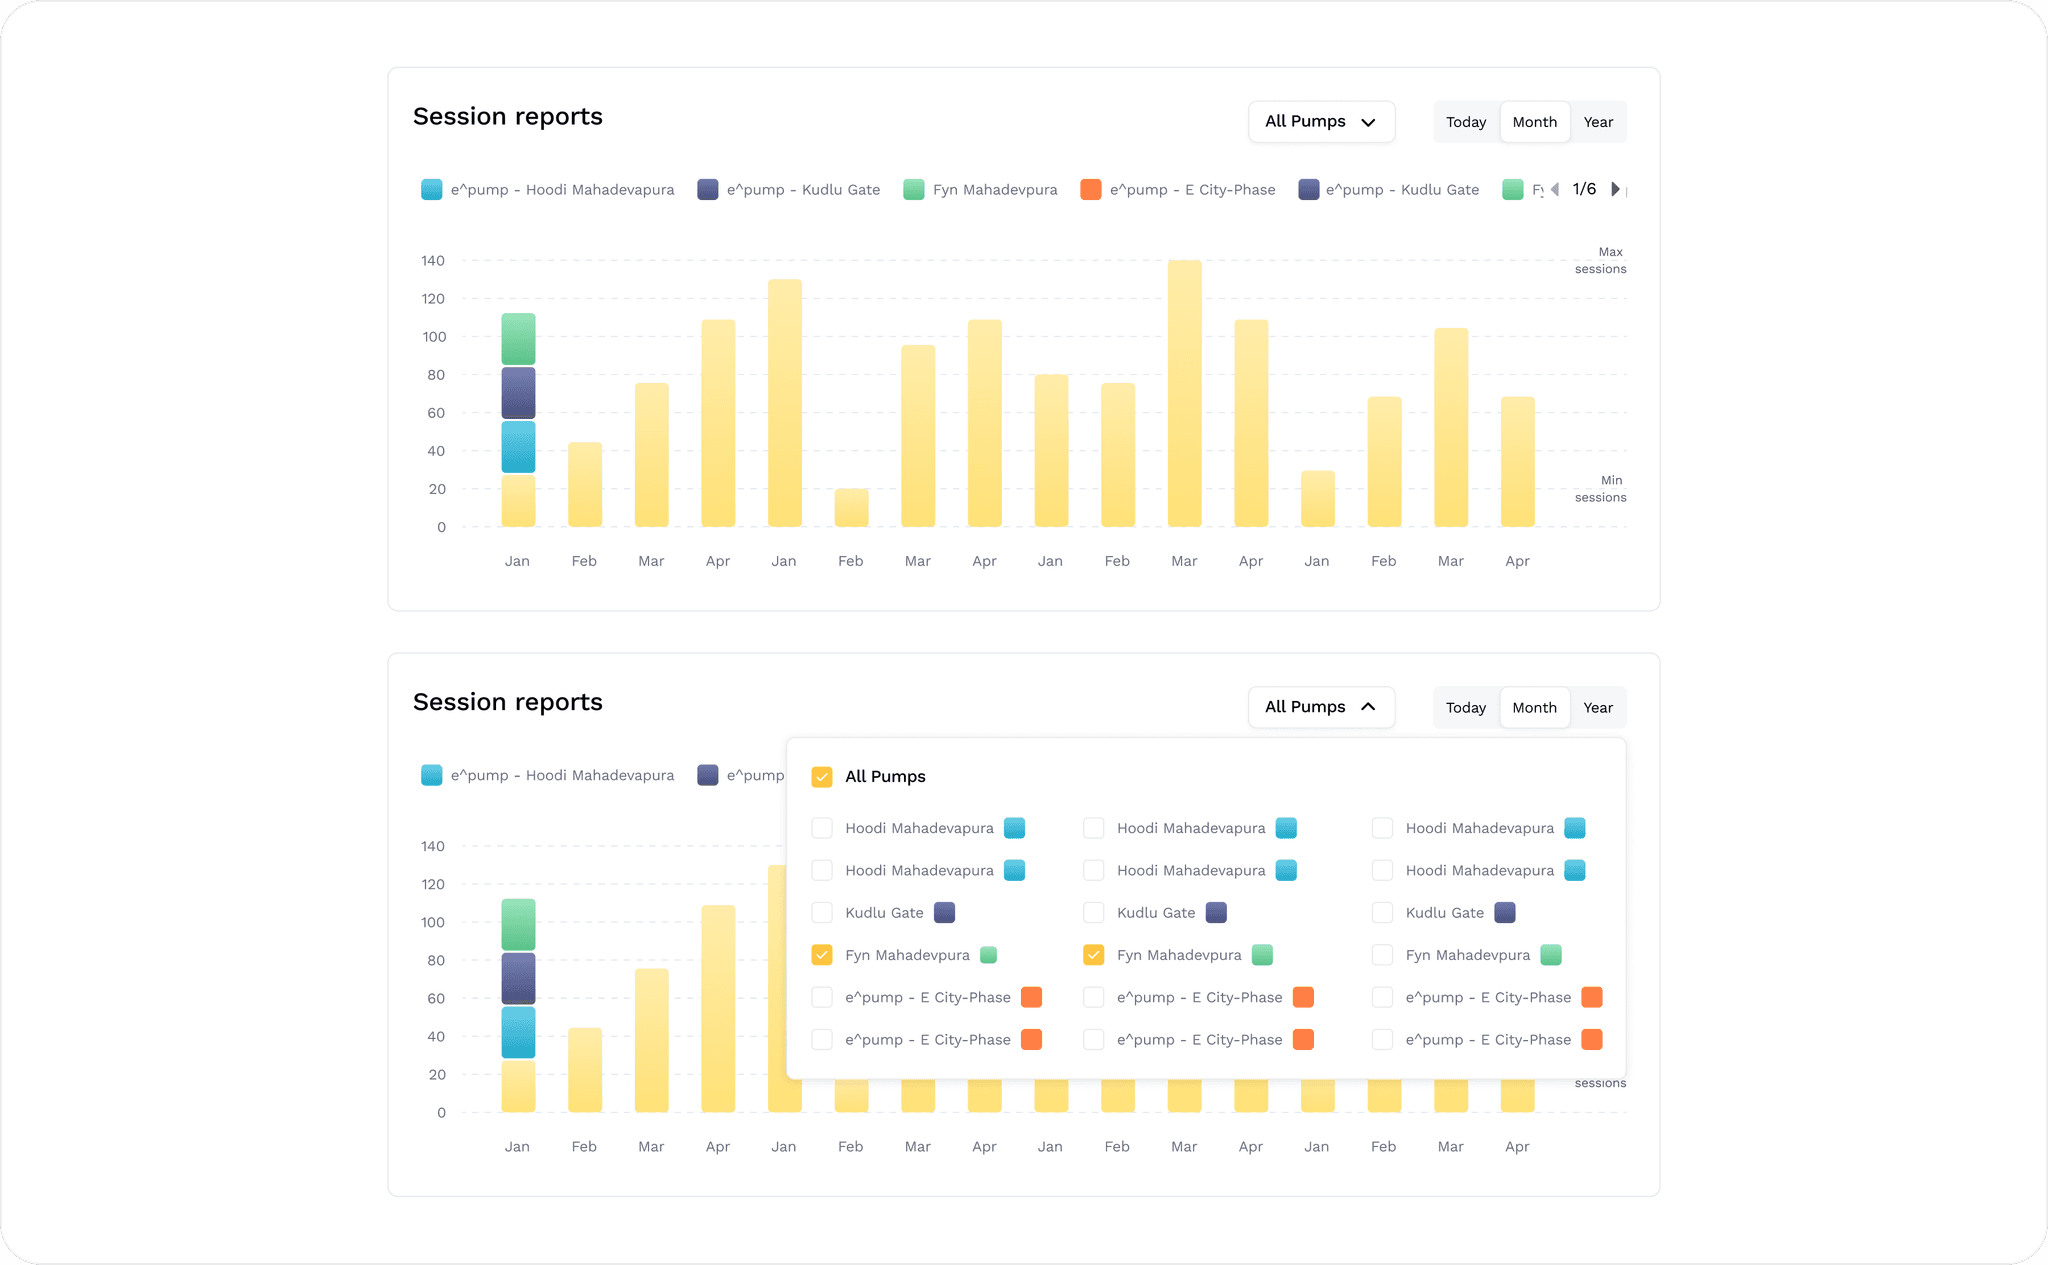Uncheck Fyn Mahadevpura checkbox in first column
Screen dimensions: 2048x1265
[822, 955]
